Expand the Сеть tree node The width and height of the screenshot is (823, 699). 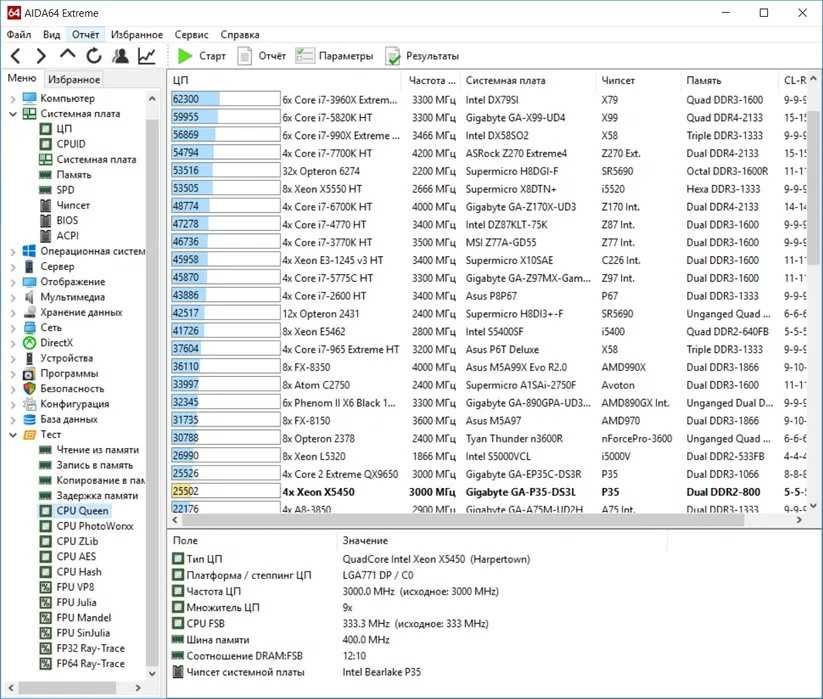point(13,327)
